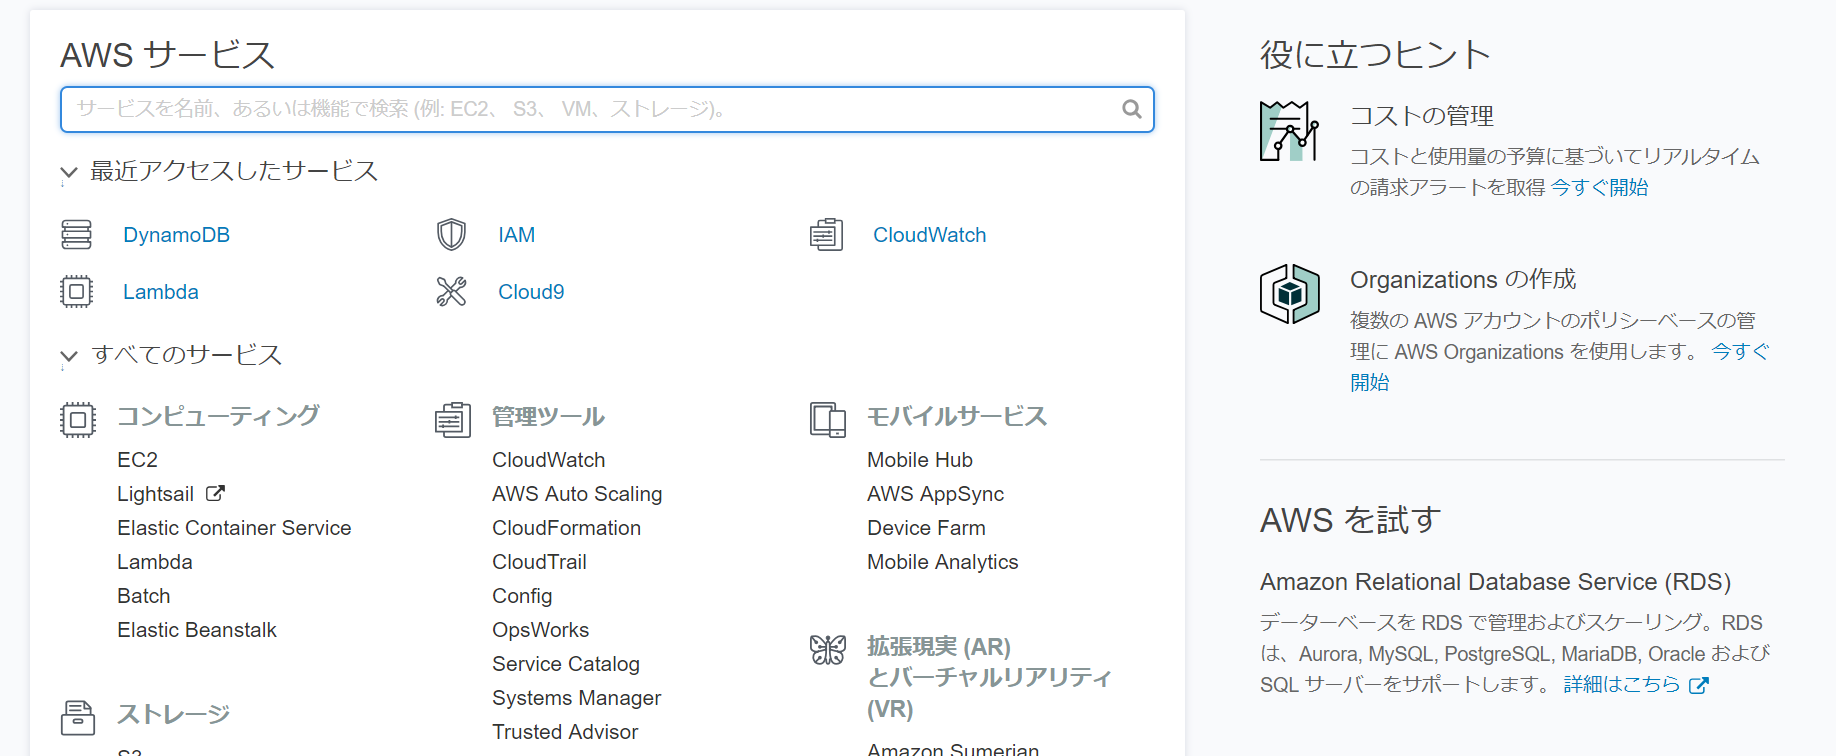
Task: Open Elastic Beanstalk service
Action: coord(197,630)
